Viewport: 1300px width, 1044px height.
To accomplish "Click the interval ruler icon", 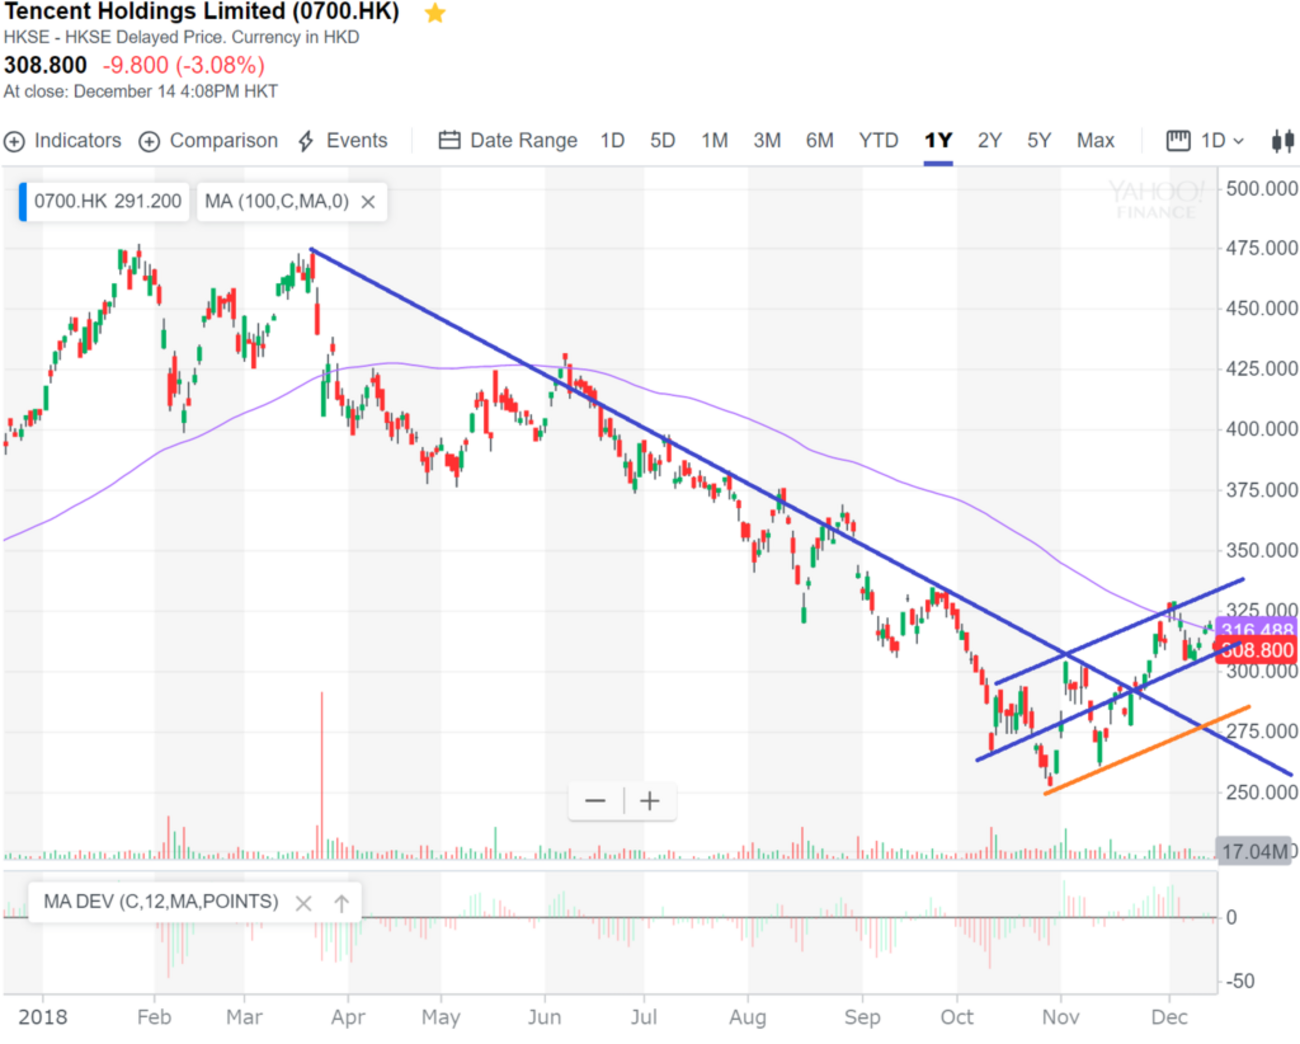I will [x=1178, y=141].
